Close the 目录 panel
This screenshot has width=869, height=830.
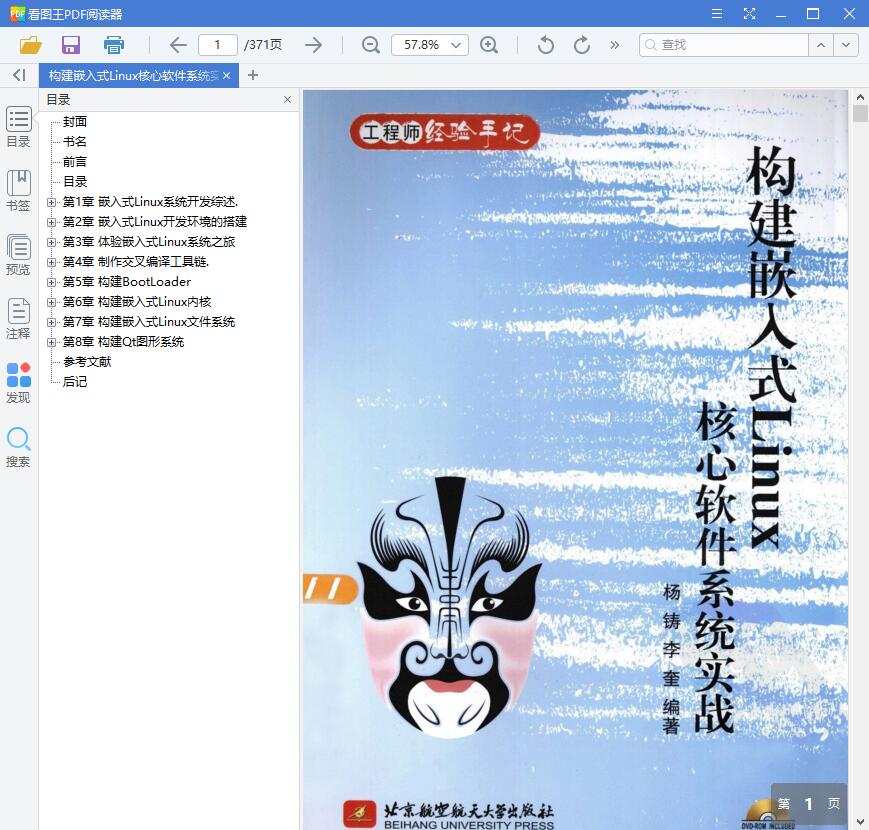[x=287, y=99]
